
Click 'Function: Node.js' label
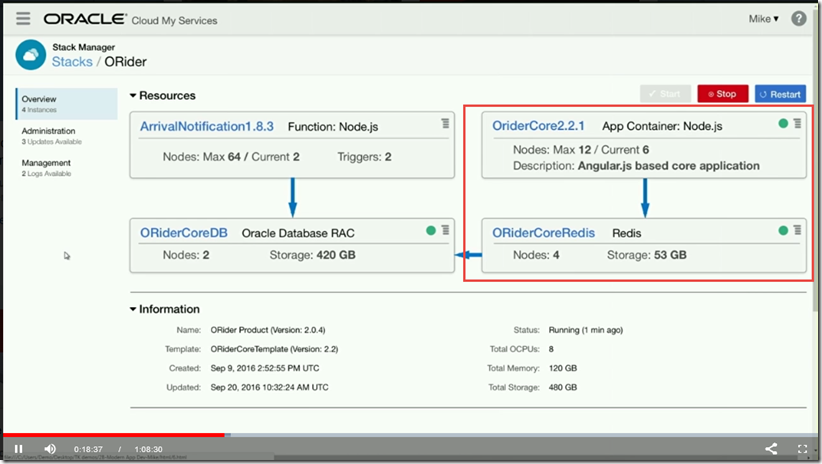coord(333,127)
